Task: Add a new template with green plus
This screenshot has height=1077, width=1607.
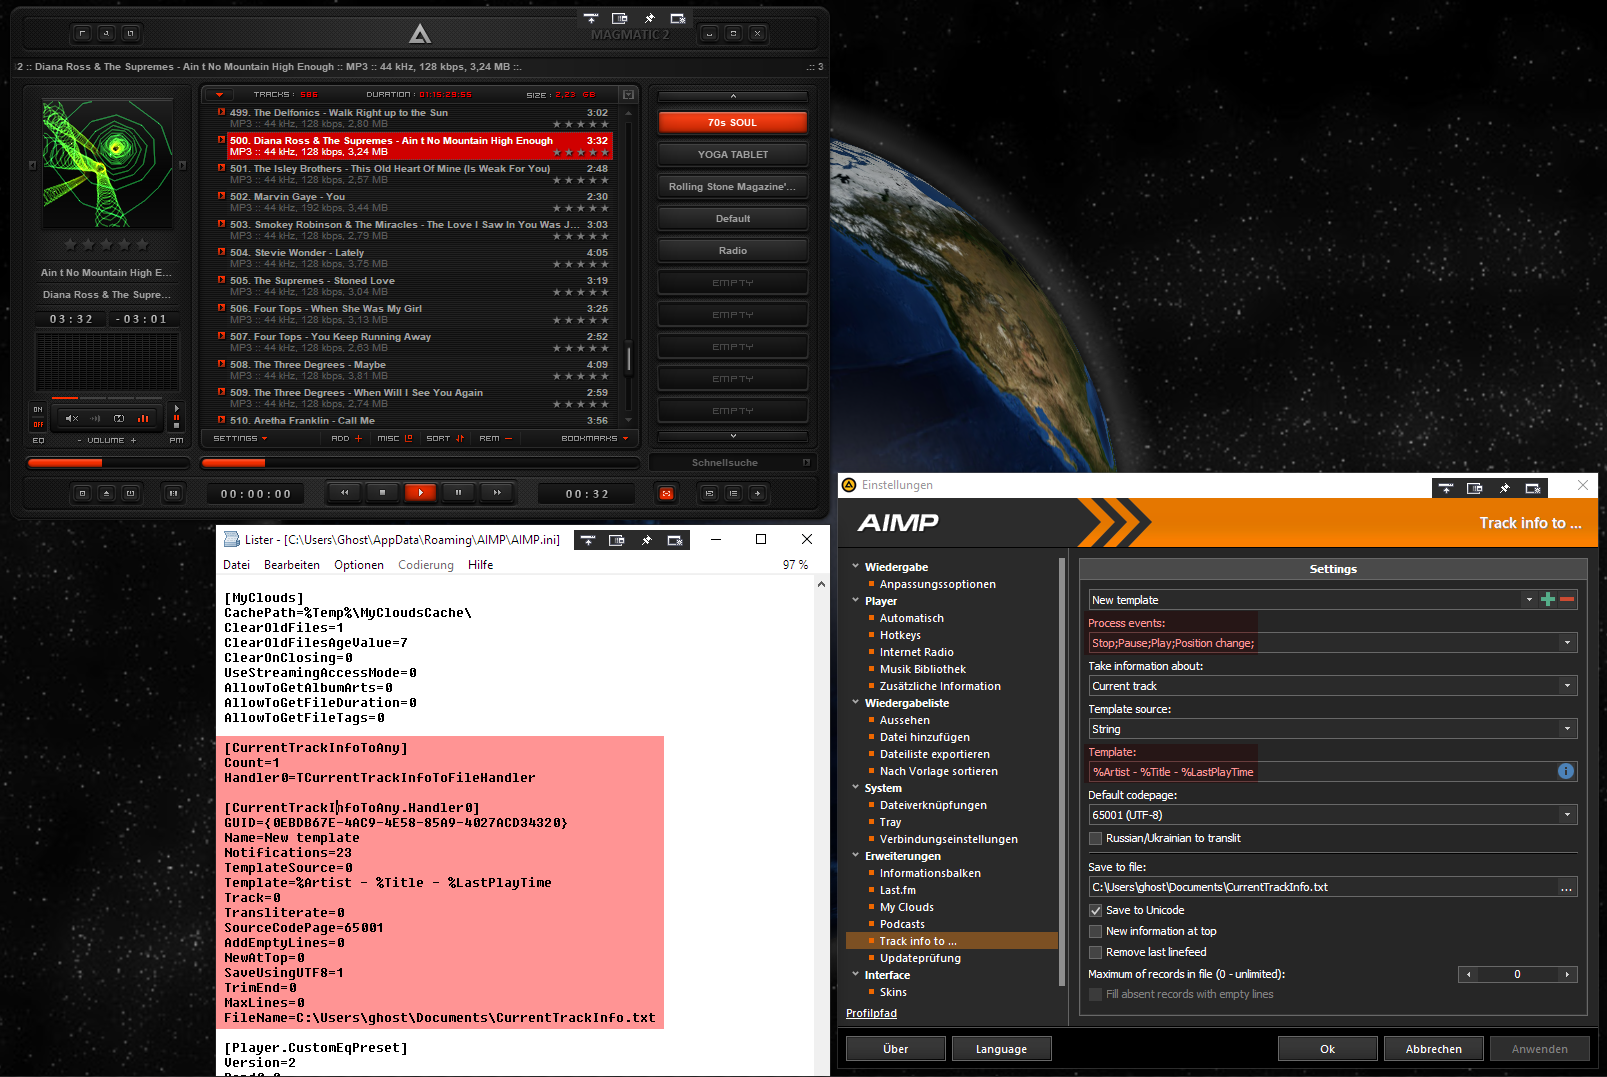Action: [1548, 600]
